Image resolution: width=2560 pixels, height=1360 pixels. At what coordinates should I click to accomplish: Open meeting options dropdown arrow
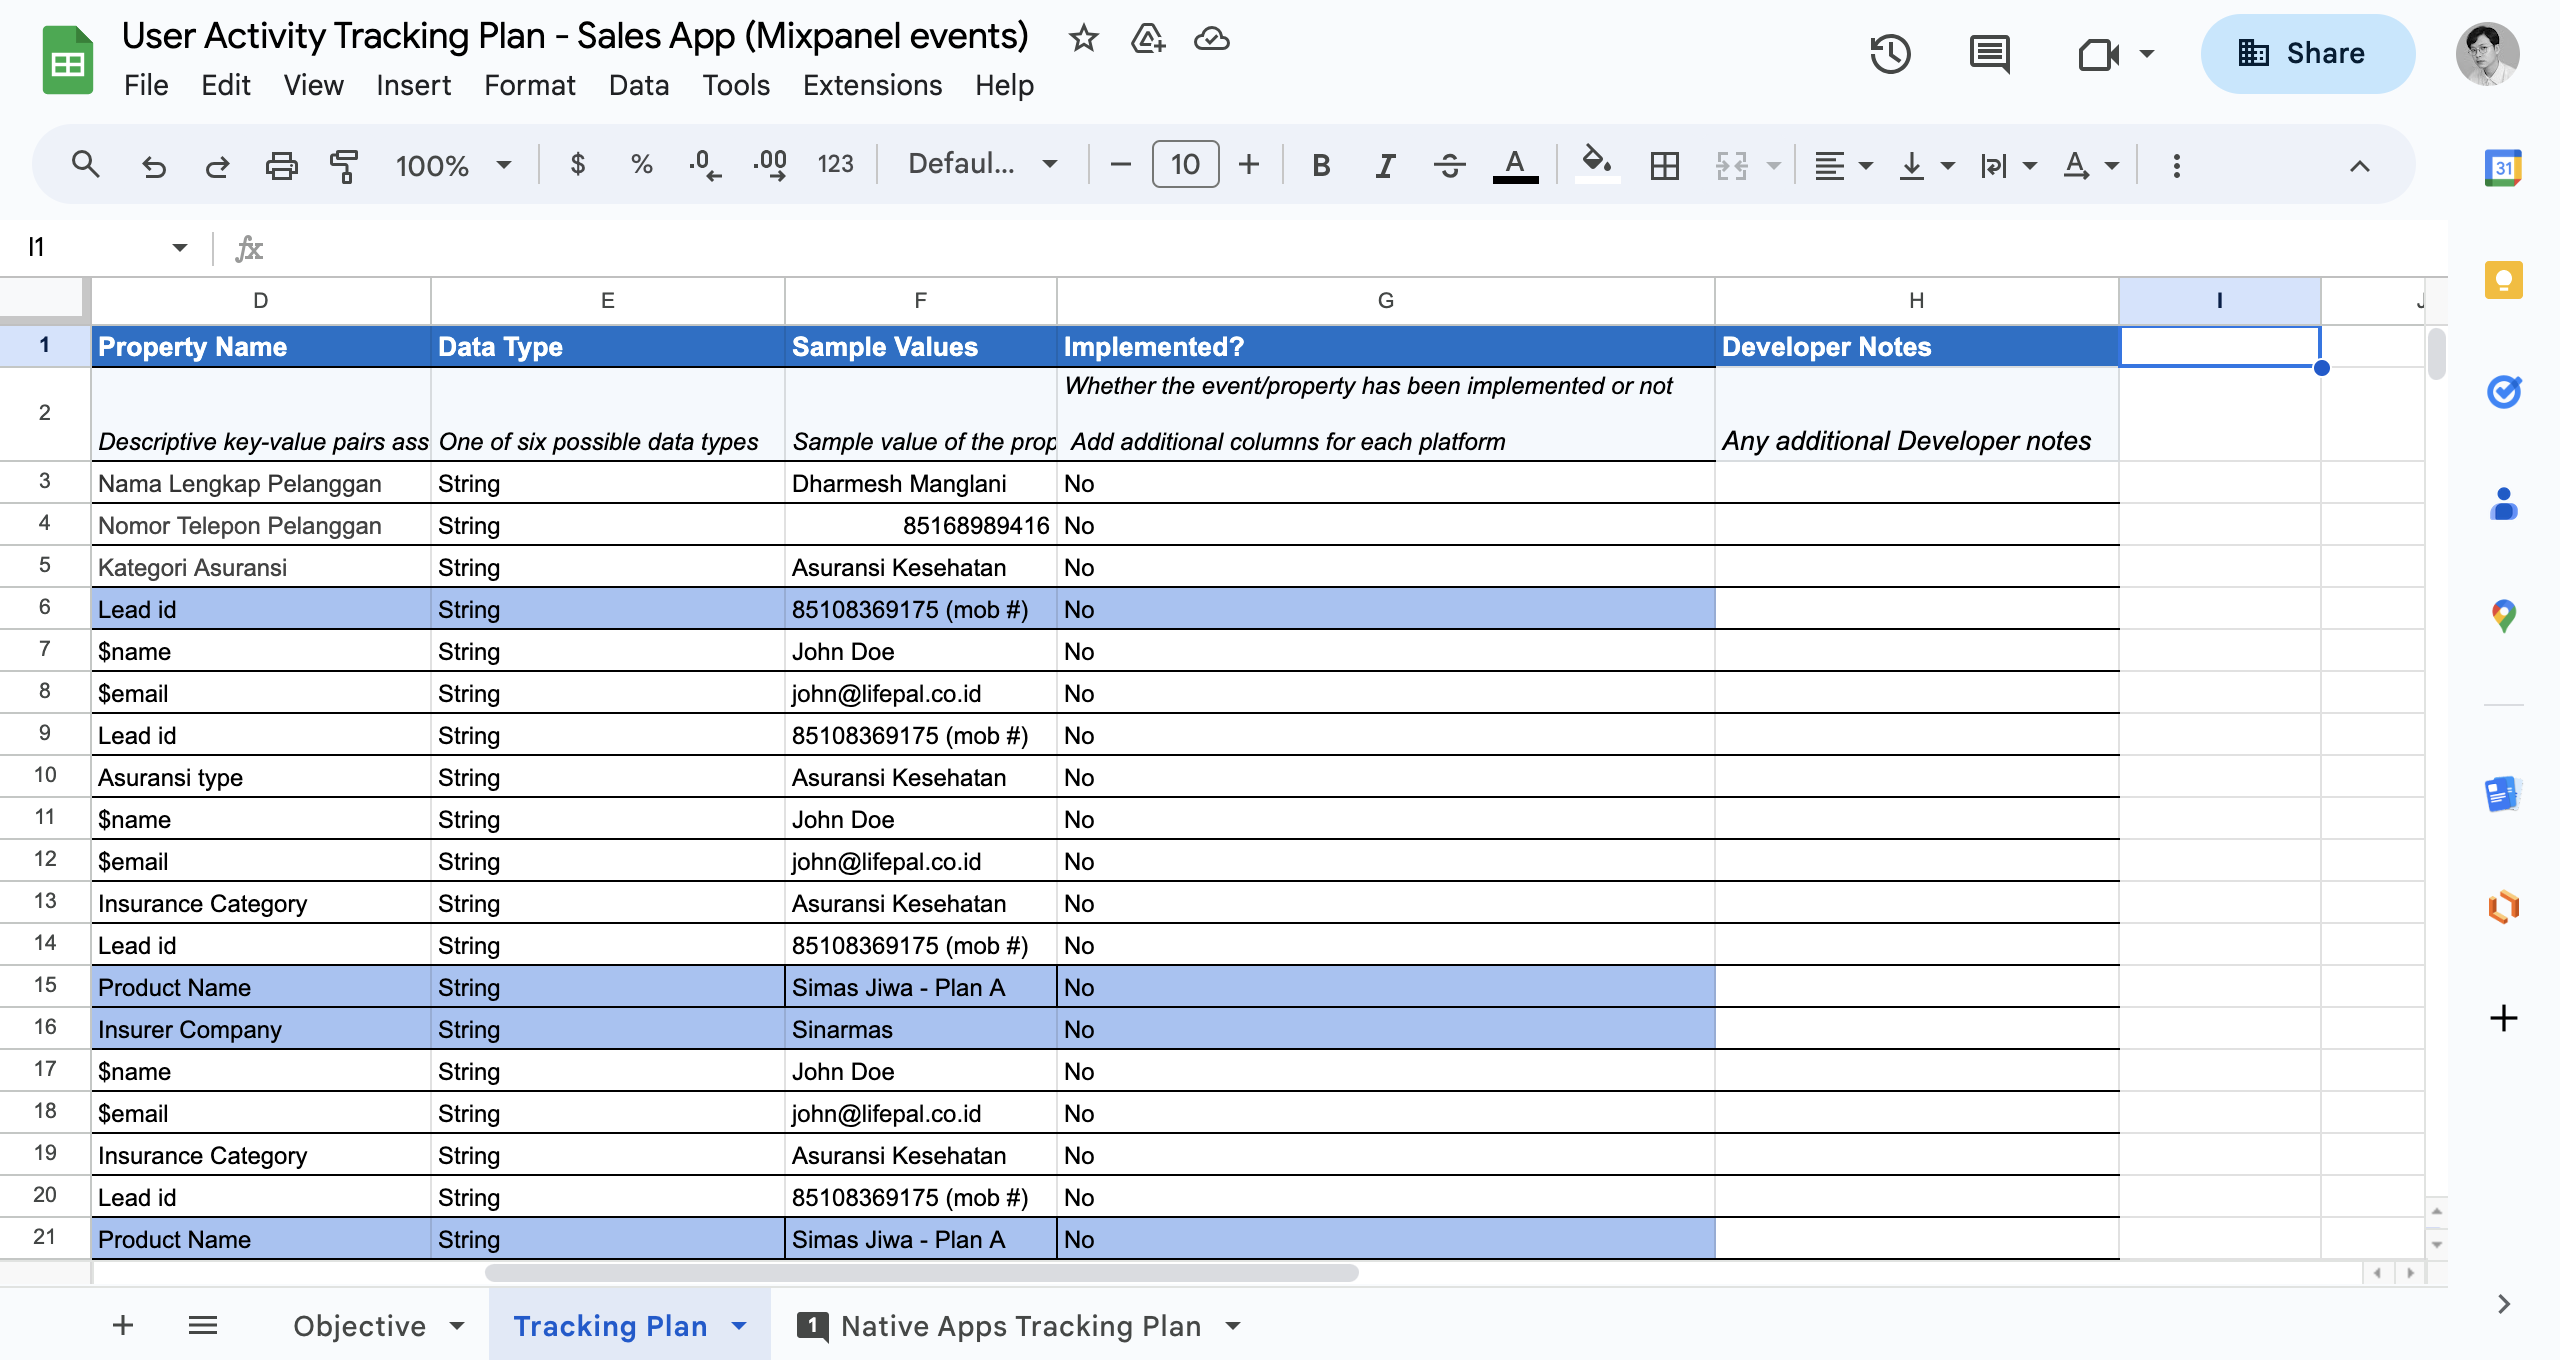2147,54
